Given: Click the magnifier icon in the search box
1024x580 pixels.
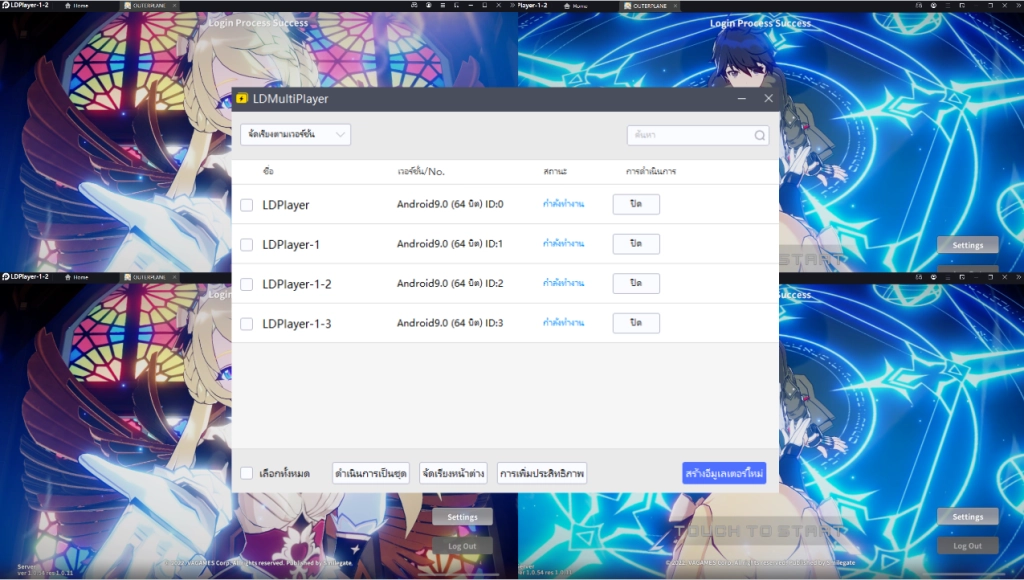Looking at the screenshot, I should pyautogui.click(x=759, y=135).
